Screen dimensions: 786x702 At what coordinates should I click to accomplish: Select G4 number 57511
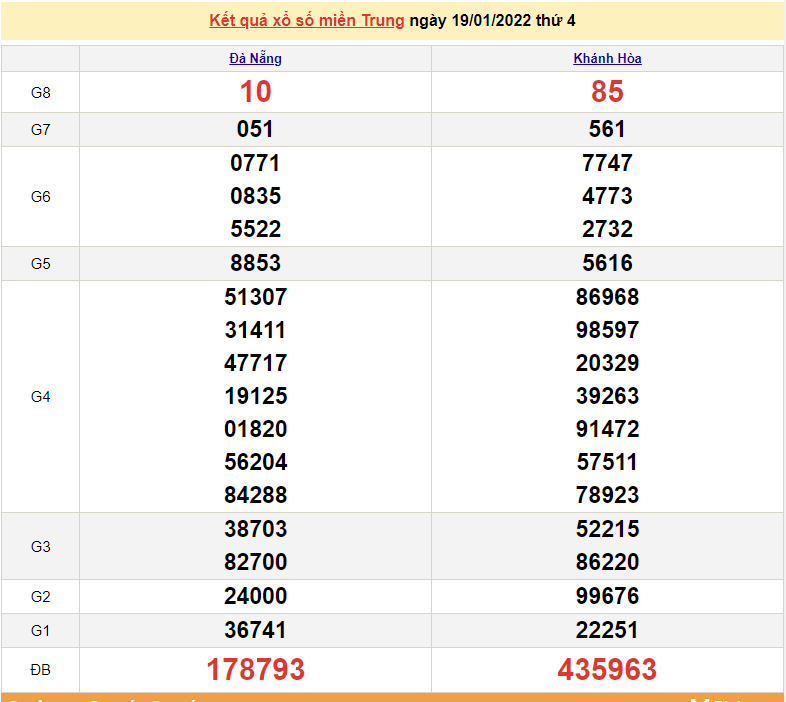pos(607,462)
